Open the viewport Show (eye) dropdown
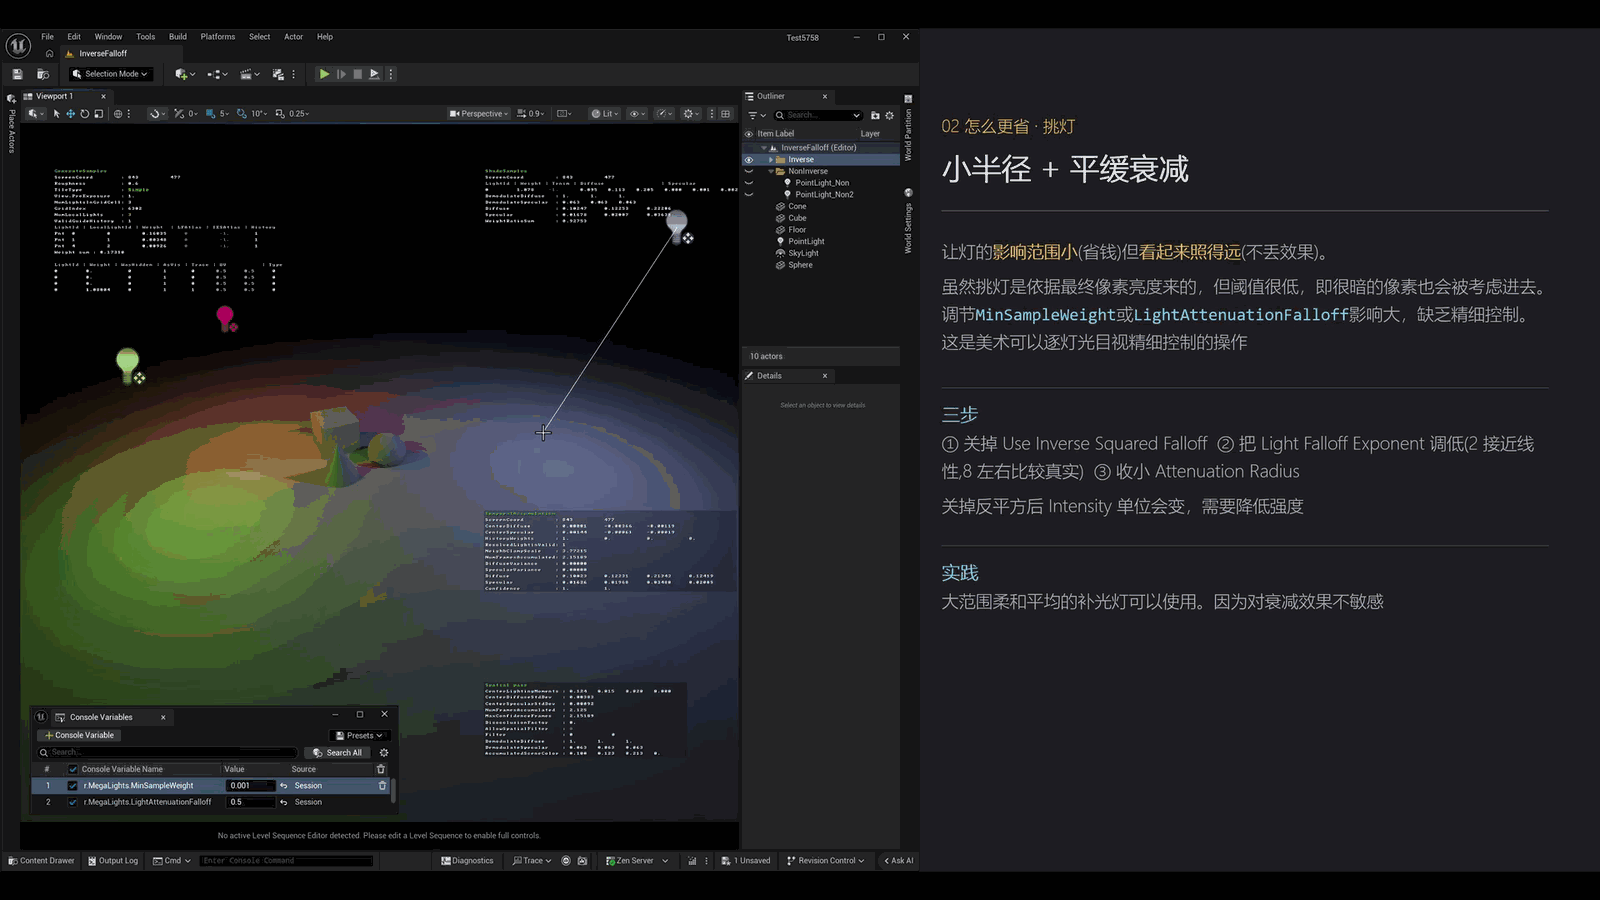Viewport: 1600px width, 900px height. click(x=637, y=114)
